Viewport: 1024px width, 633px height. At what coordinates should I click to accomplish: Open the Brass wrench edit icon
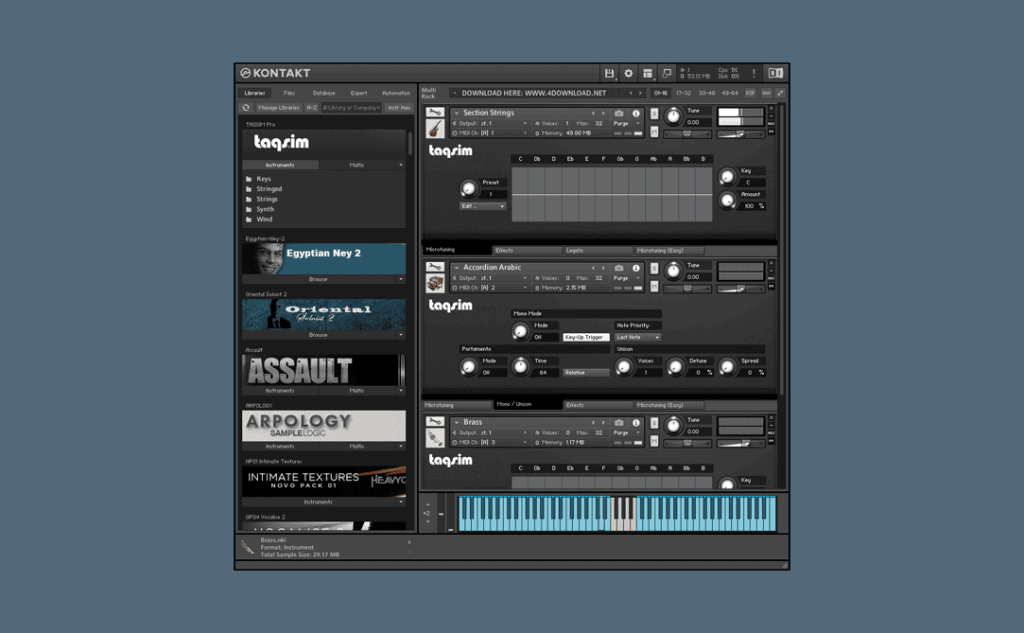[x=435, y=422]
